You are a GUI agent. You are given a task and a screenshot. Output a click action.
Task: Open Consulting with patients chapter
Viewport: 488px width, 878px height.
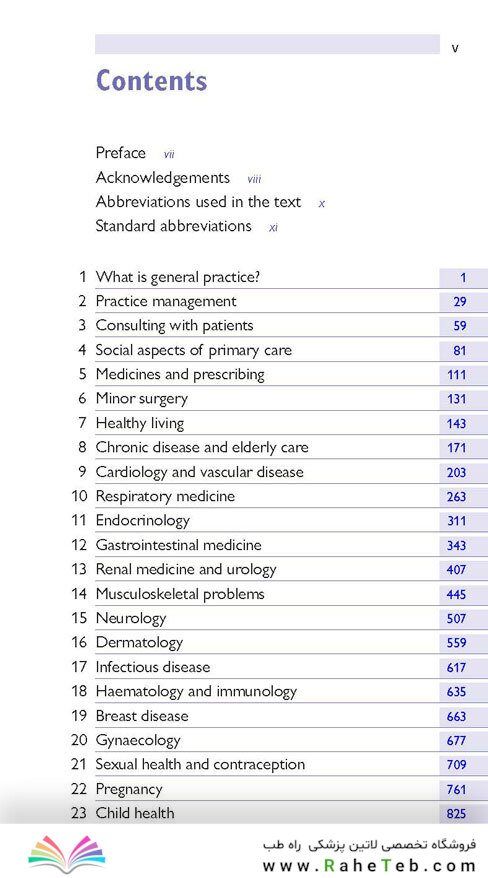[174, 325]
